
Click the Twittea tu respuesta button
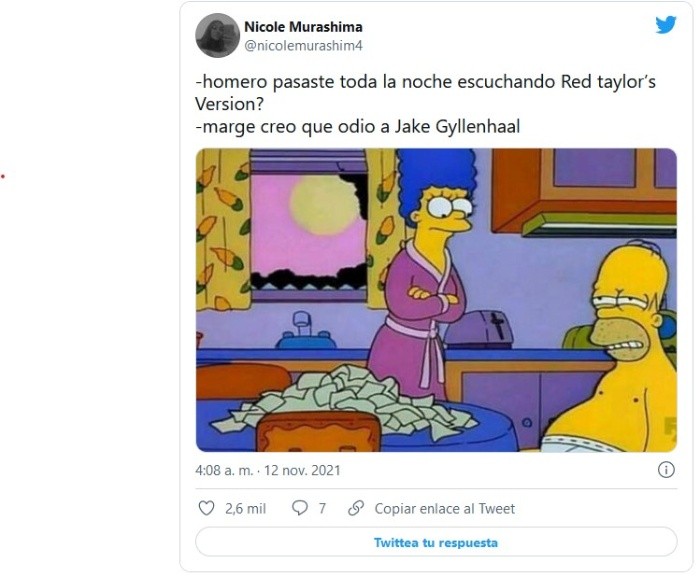click(x=436, y=542)
